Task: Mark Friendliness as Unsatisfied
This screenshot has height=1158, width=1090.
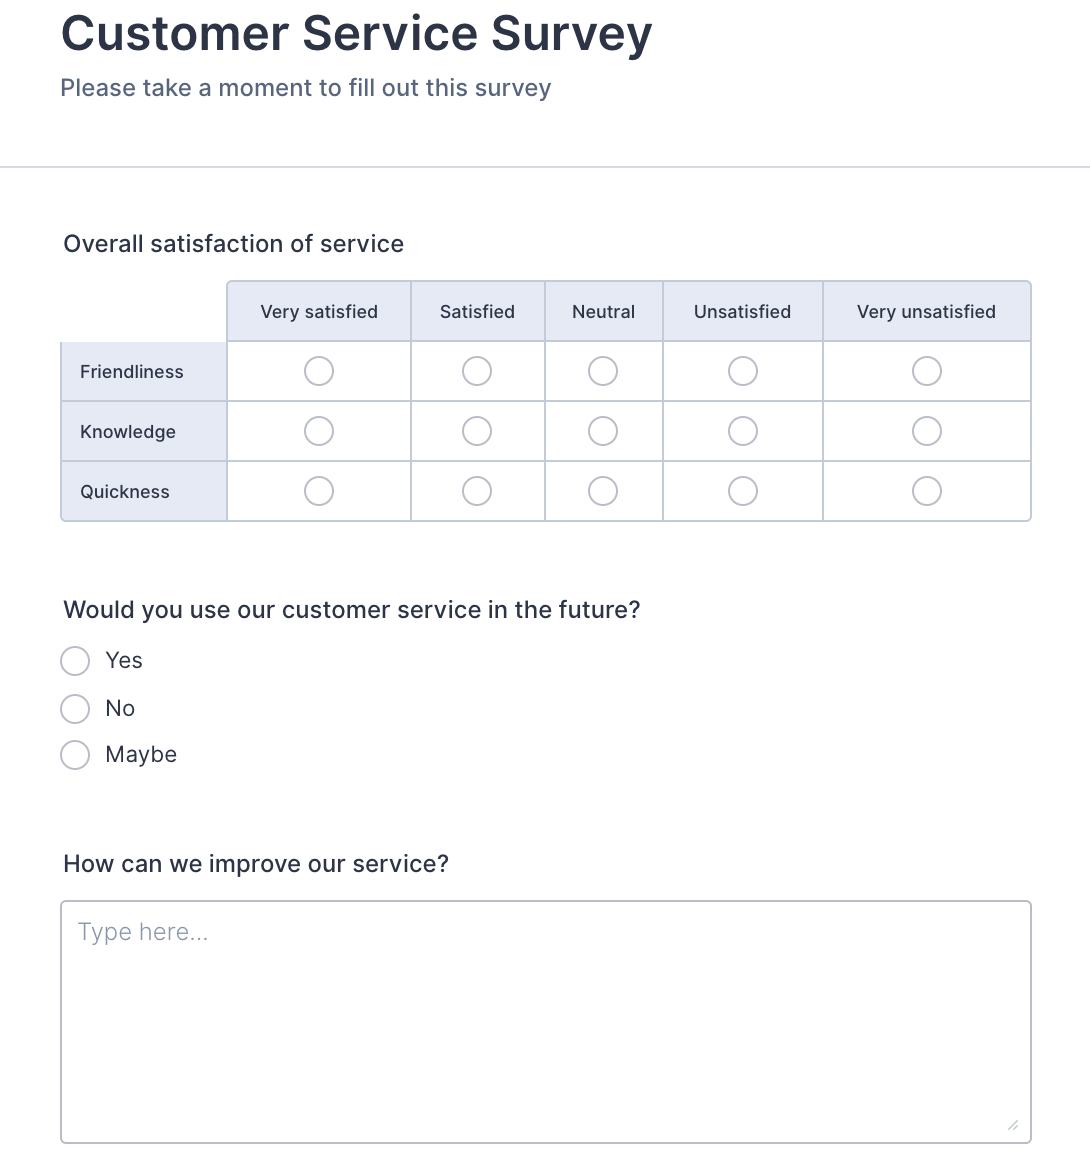Action: tap(742, 371)
